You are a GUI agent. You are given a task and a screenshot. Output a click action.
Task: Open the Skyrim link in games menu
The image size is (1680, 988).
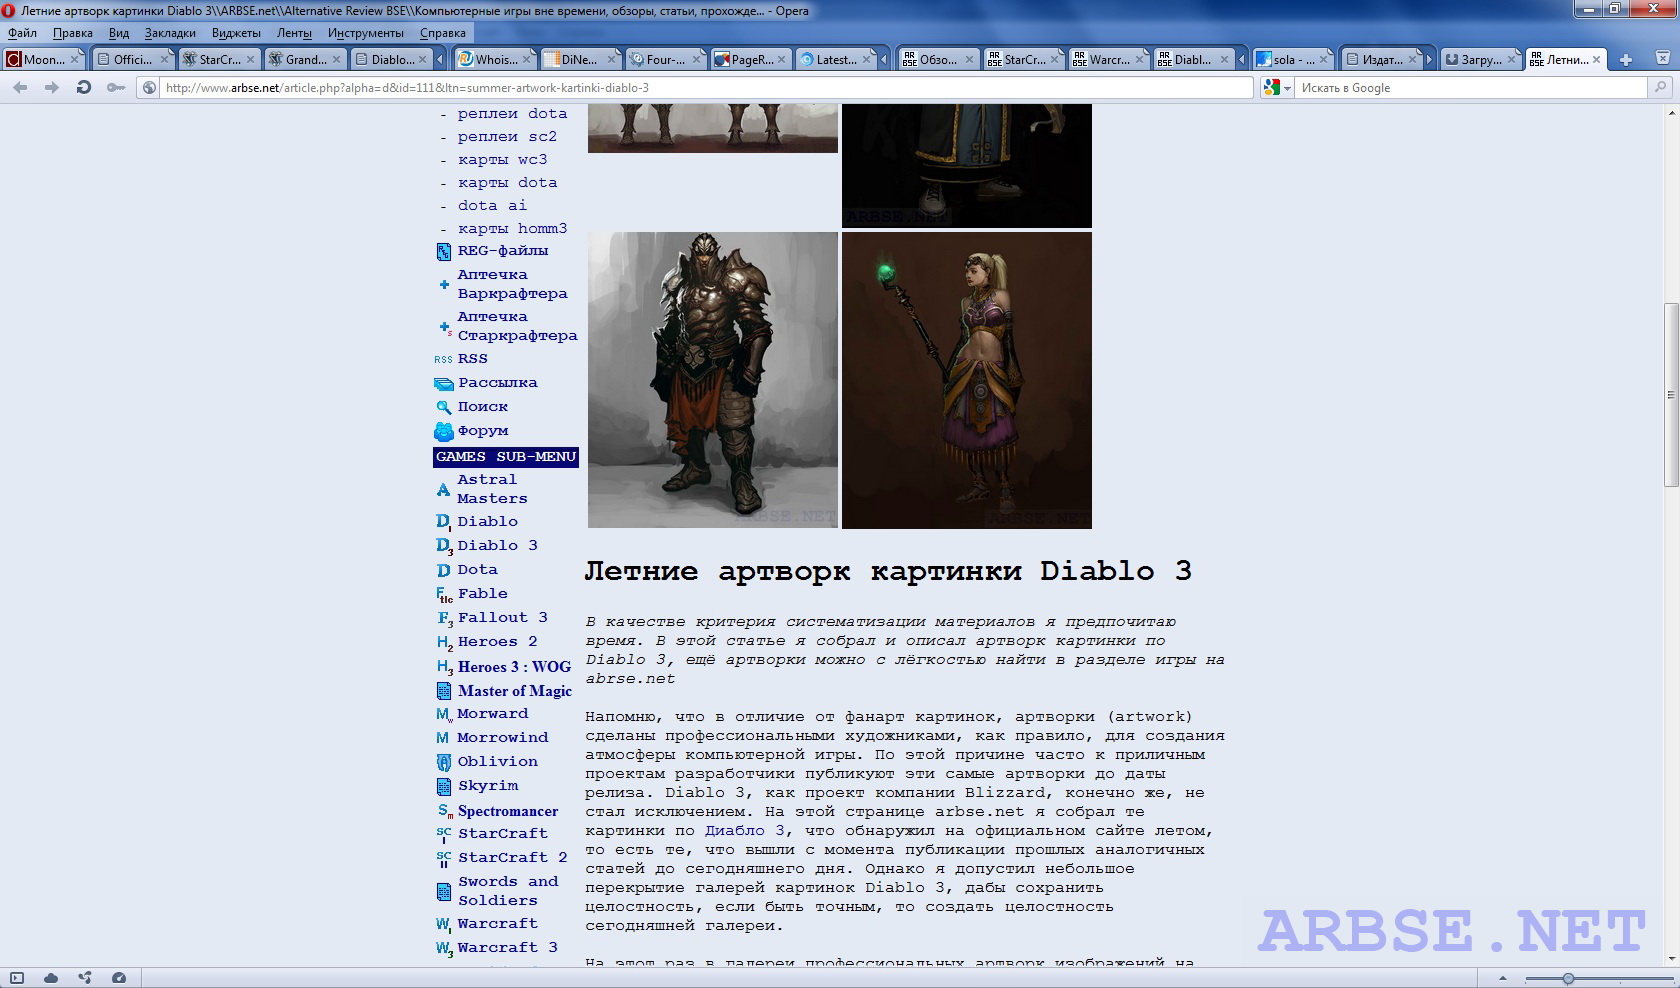(x=488, y=786)
